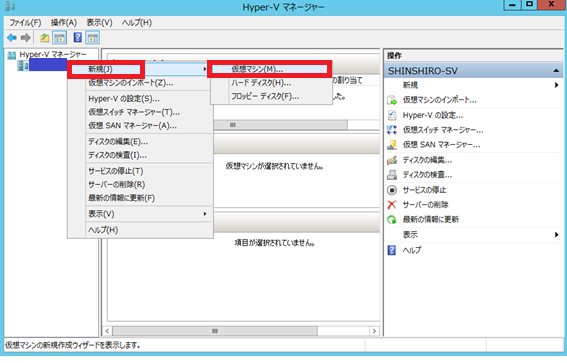Click the bottom horizontal scrollbar thumb
This screenshot has width=567, height=363.
[215, 331]
